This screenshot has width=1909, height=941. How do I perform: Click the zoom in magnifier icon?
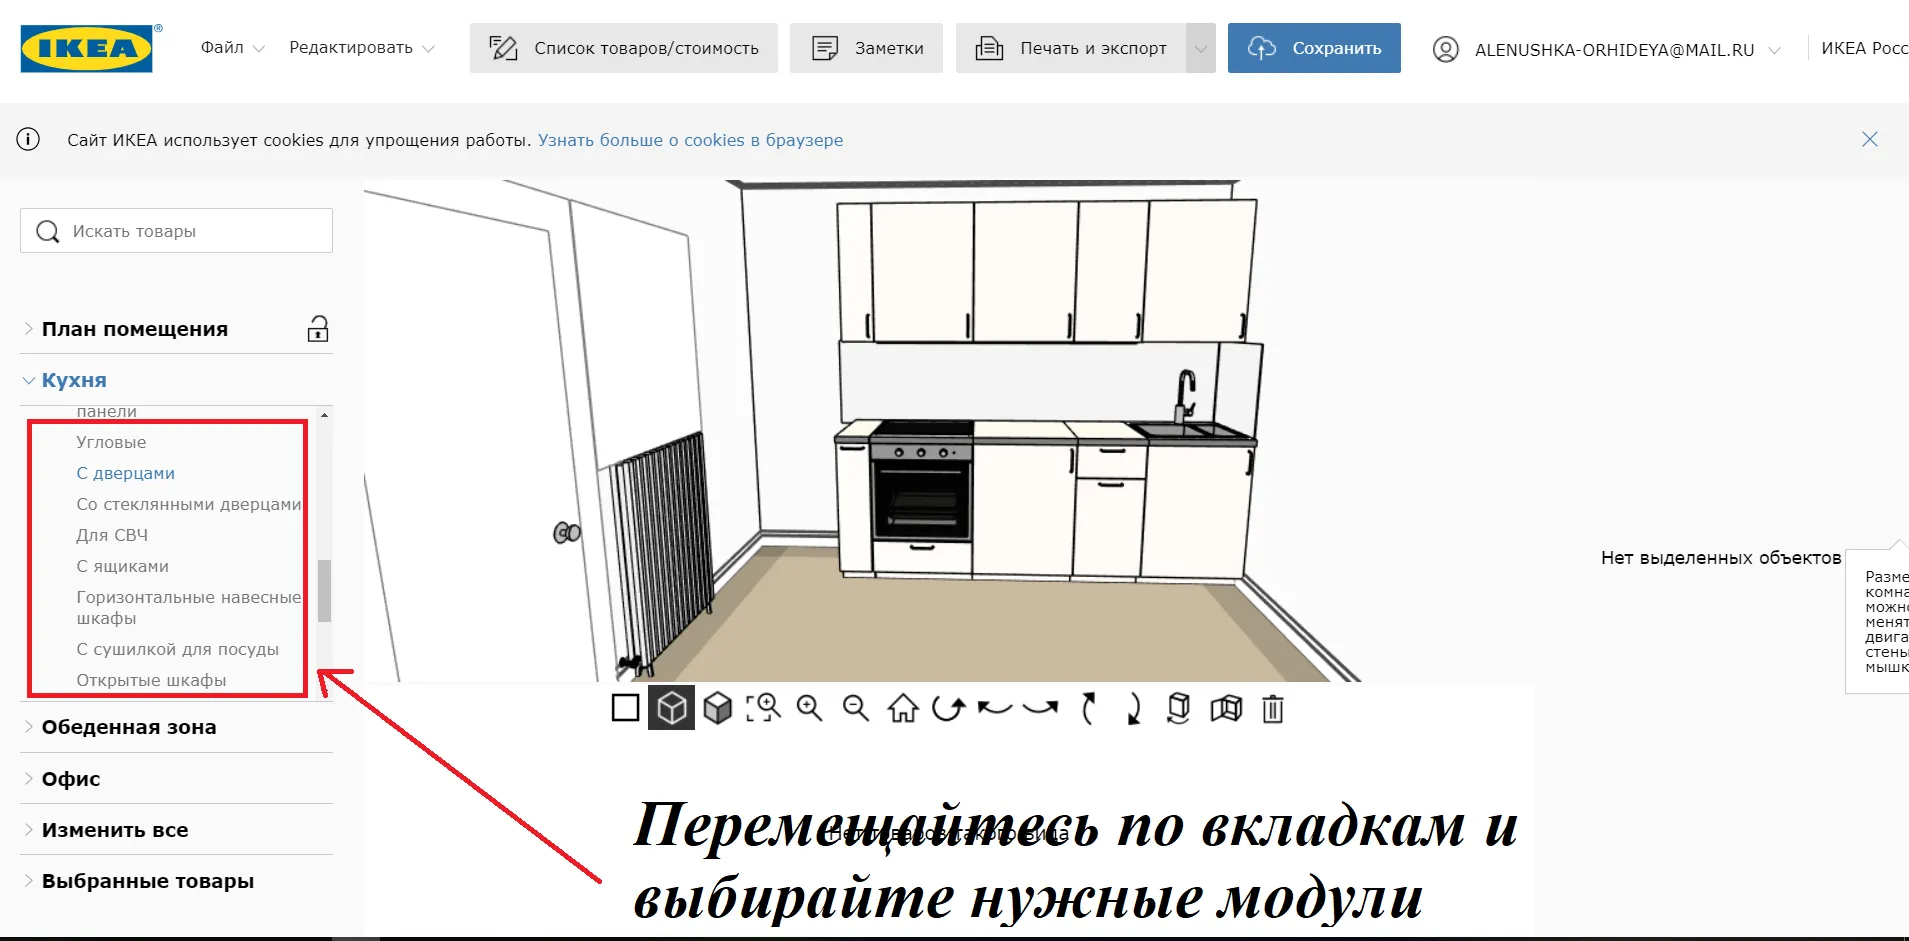pos(809,708)
